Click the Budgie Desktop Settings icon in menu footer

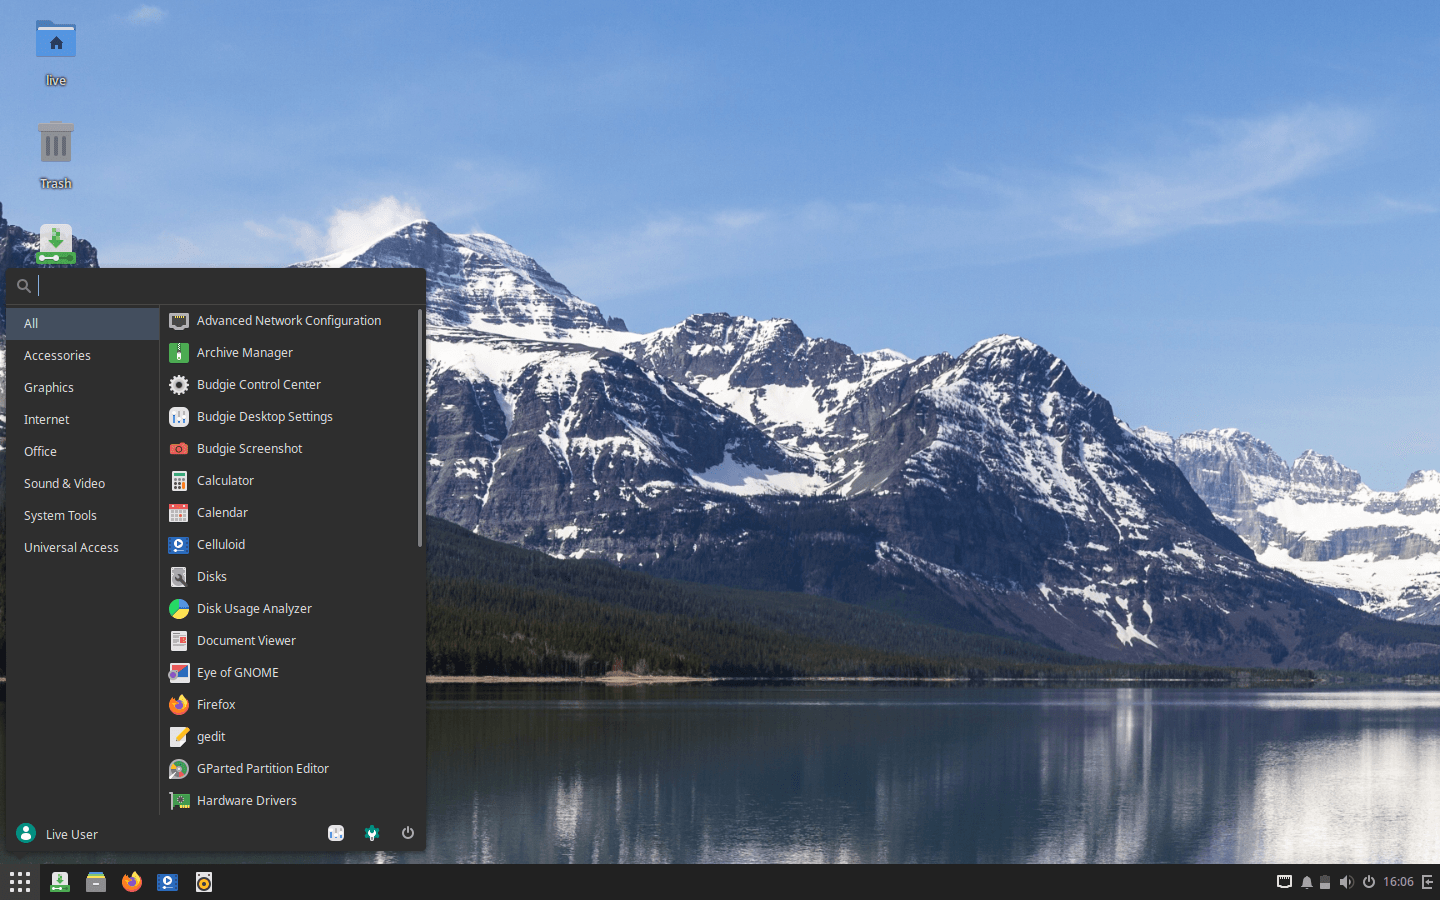pos(336,833)
